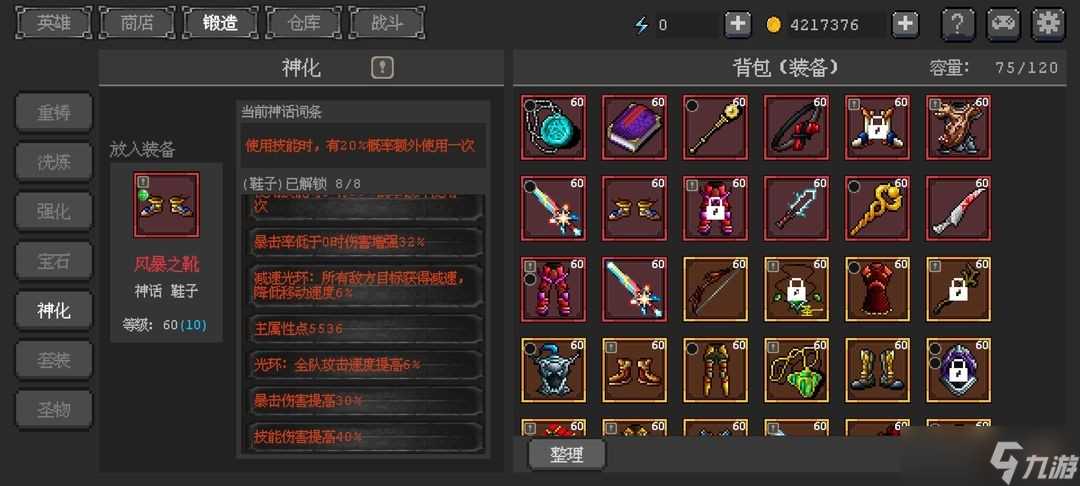Switch to the 英雄 tab
The image size is (1080, 486).
click(x=54, y=23)
